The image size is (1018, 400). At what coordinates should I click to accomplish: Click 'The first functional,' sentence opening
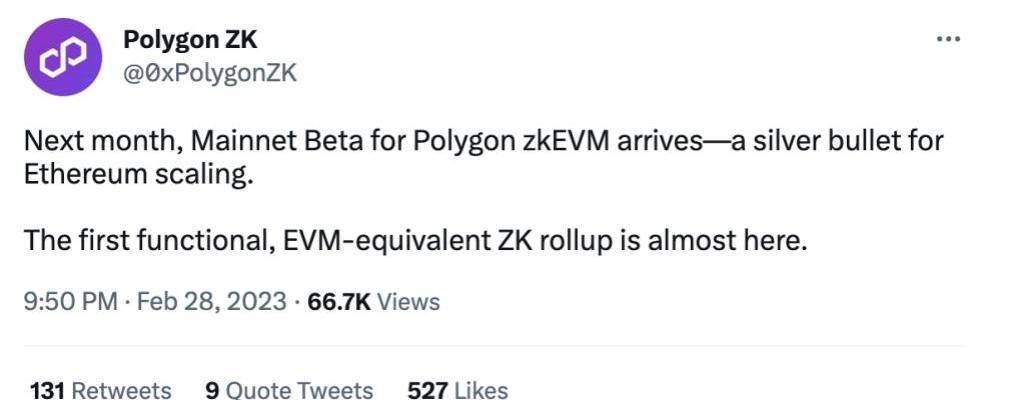(x=149, y=241)
